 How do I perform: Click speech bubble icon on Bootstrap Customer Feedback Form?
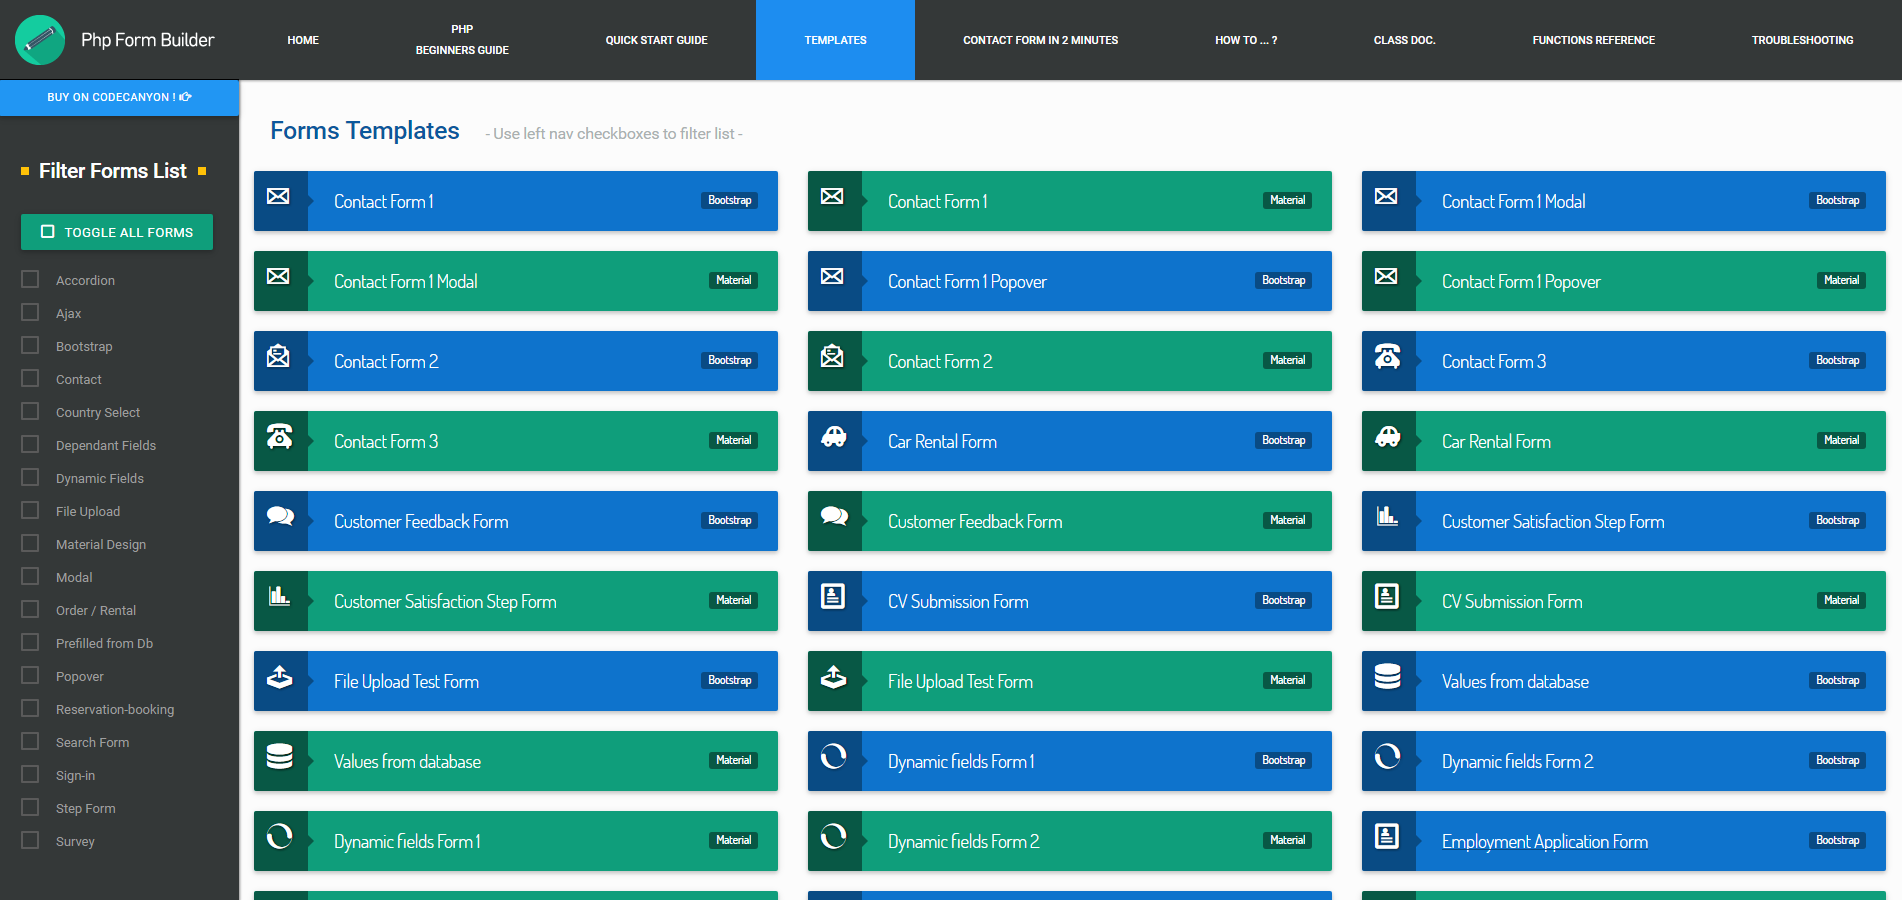point(280,517)
